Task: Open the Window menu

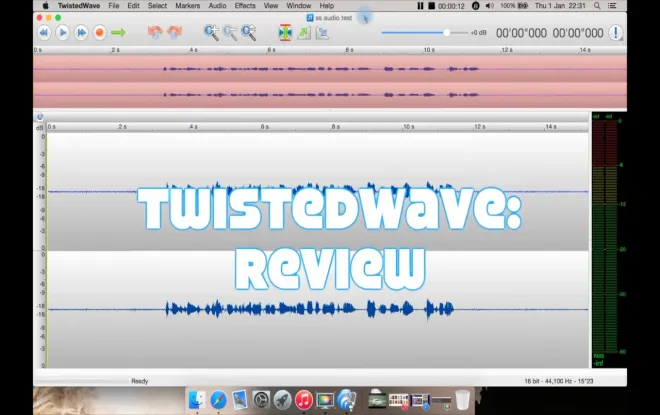Action: [x=298, y=5]
